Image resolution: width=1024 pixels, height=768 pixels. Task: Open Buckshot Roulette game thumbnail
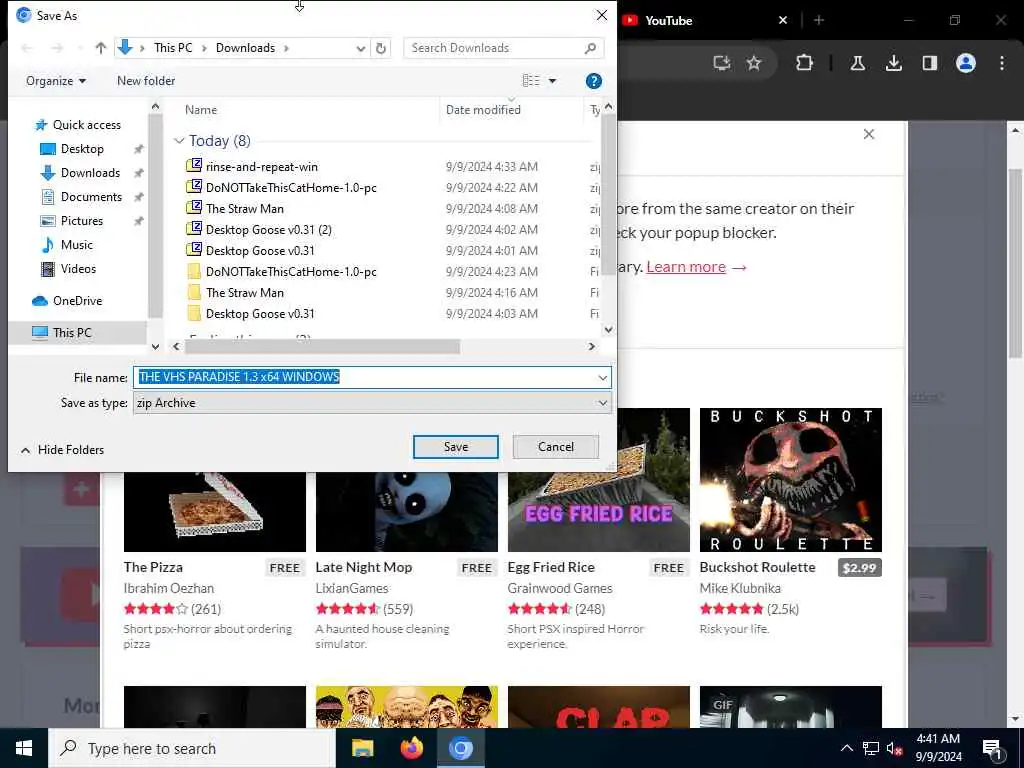[x=790, y=480]
